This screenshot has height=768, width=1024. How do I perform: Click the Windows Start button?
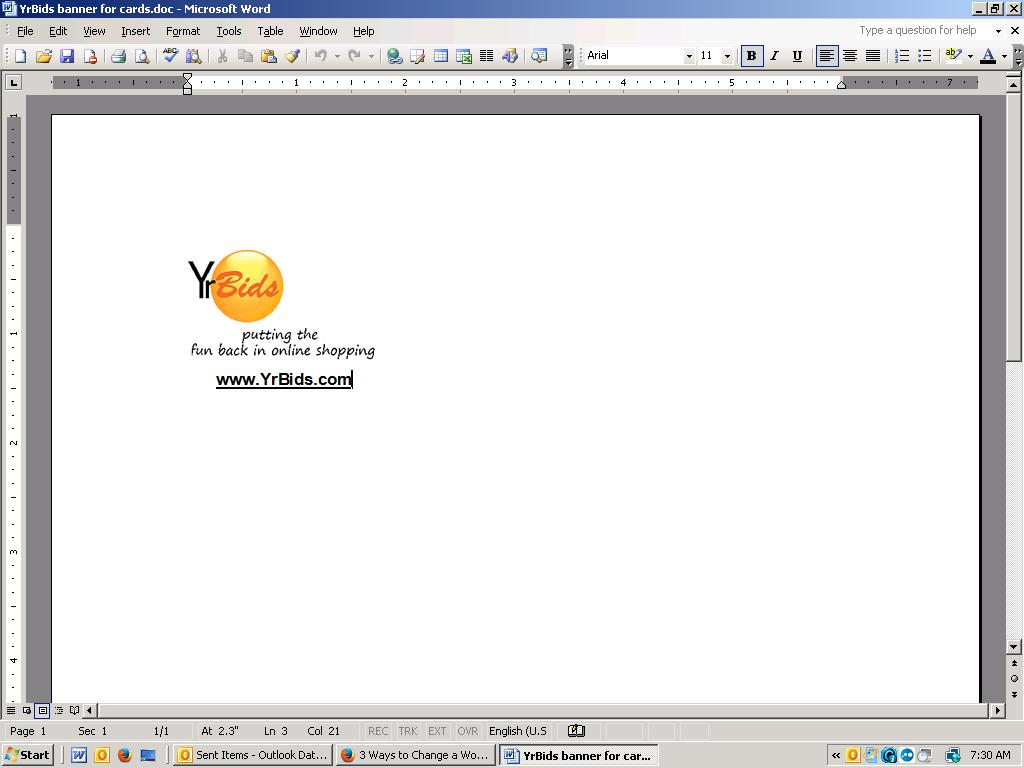tap(28, 755)
